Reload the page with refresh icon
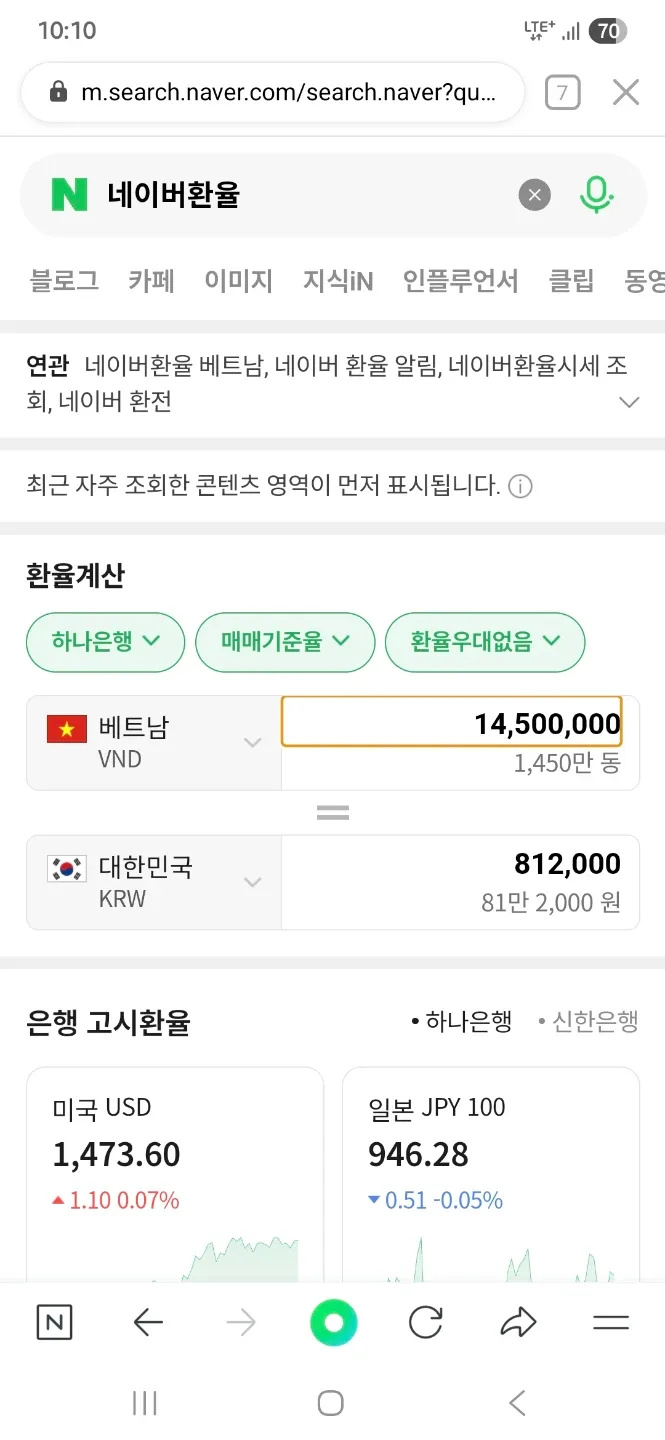This screenshot has height=1440, width=665. pyautogui.click(x=426, y=1323)
